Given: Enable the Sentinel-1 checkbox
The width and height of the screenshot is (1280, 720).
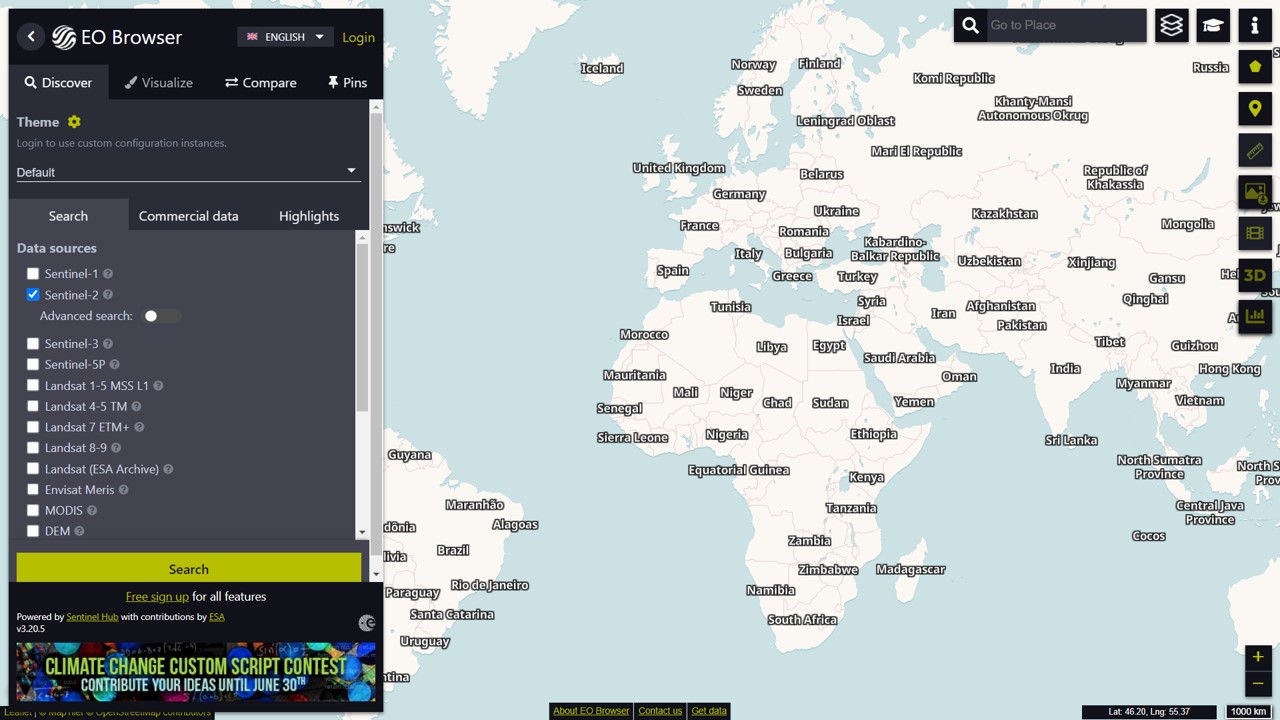Looking at the screenshot, I should tap(33, 274).
